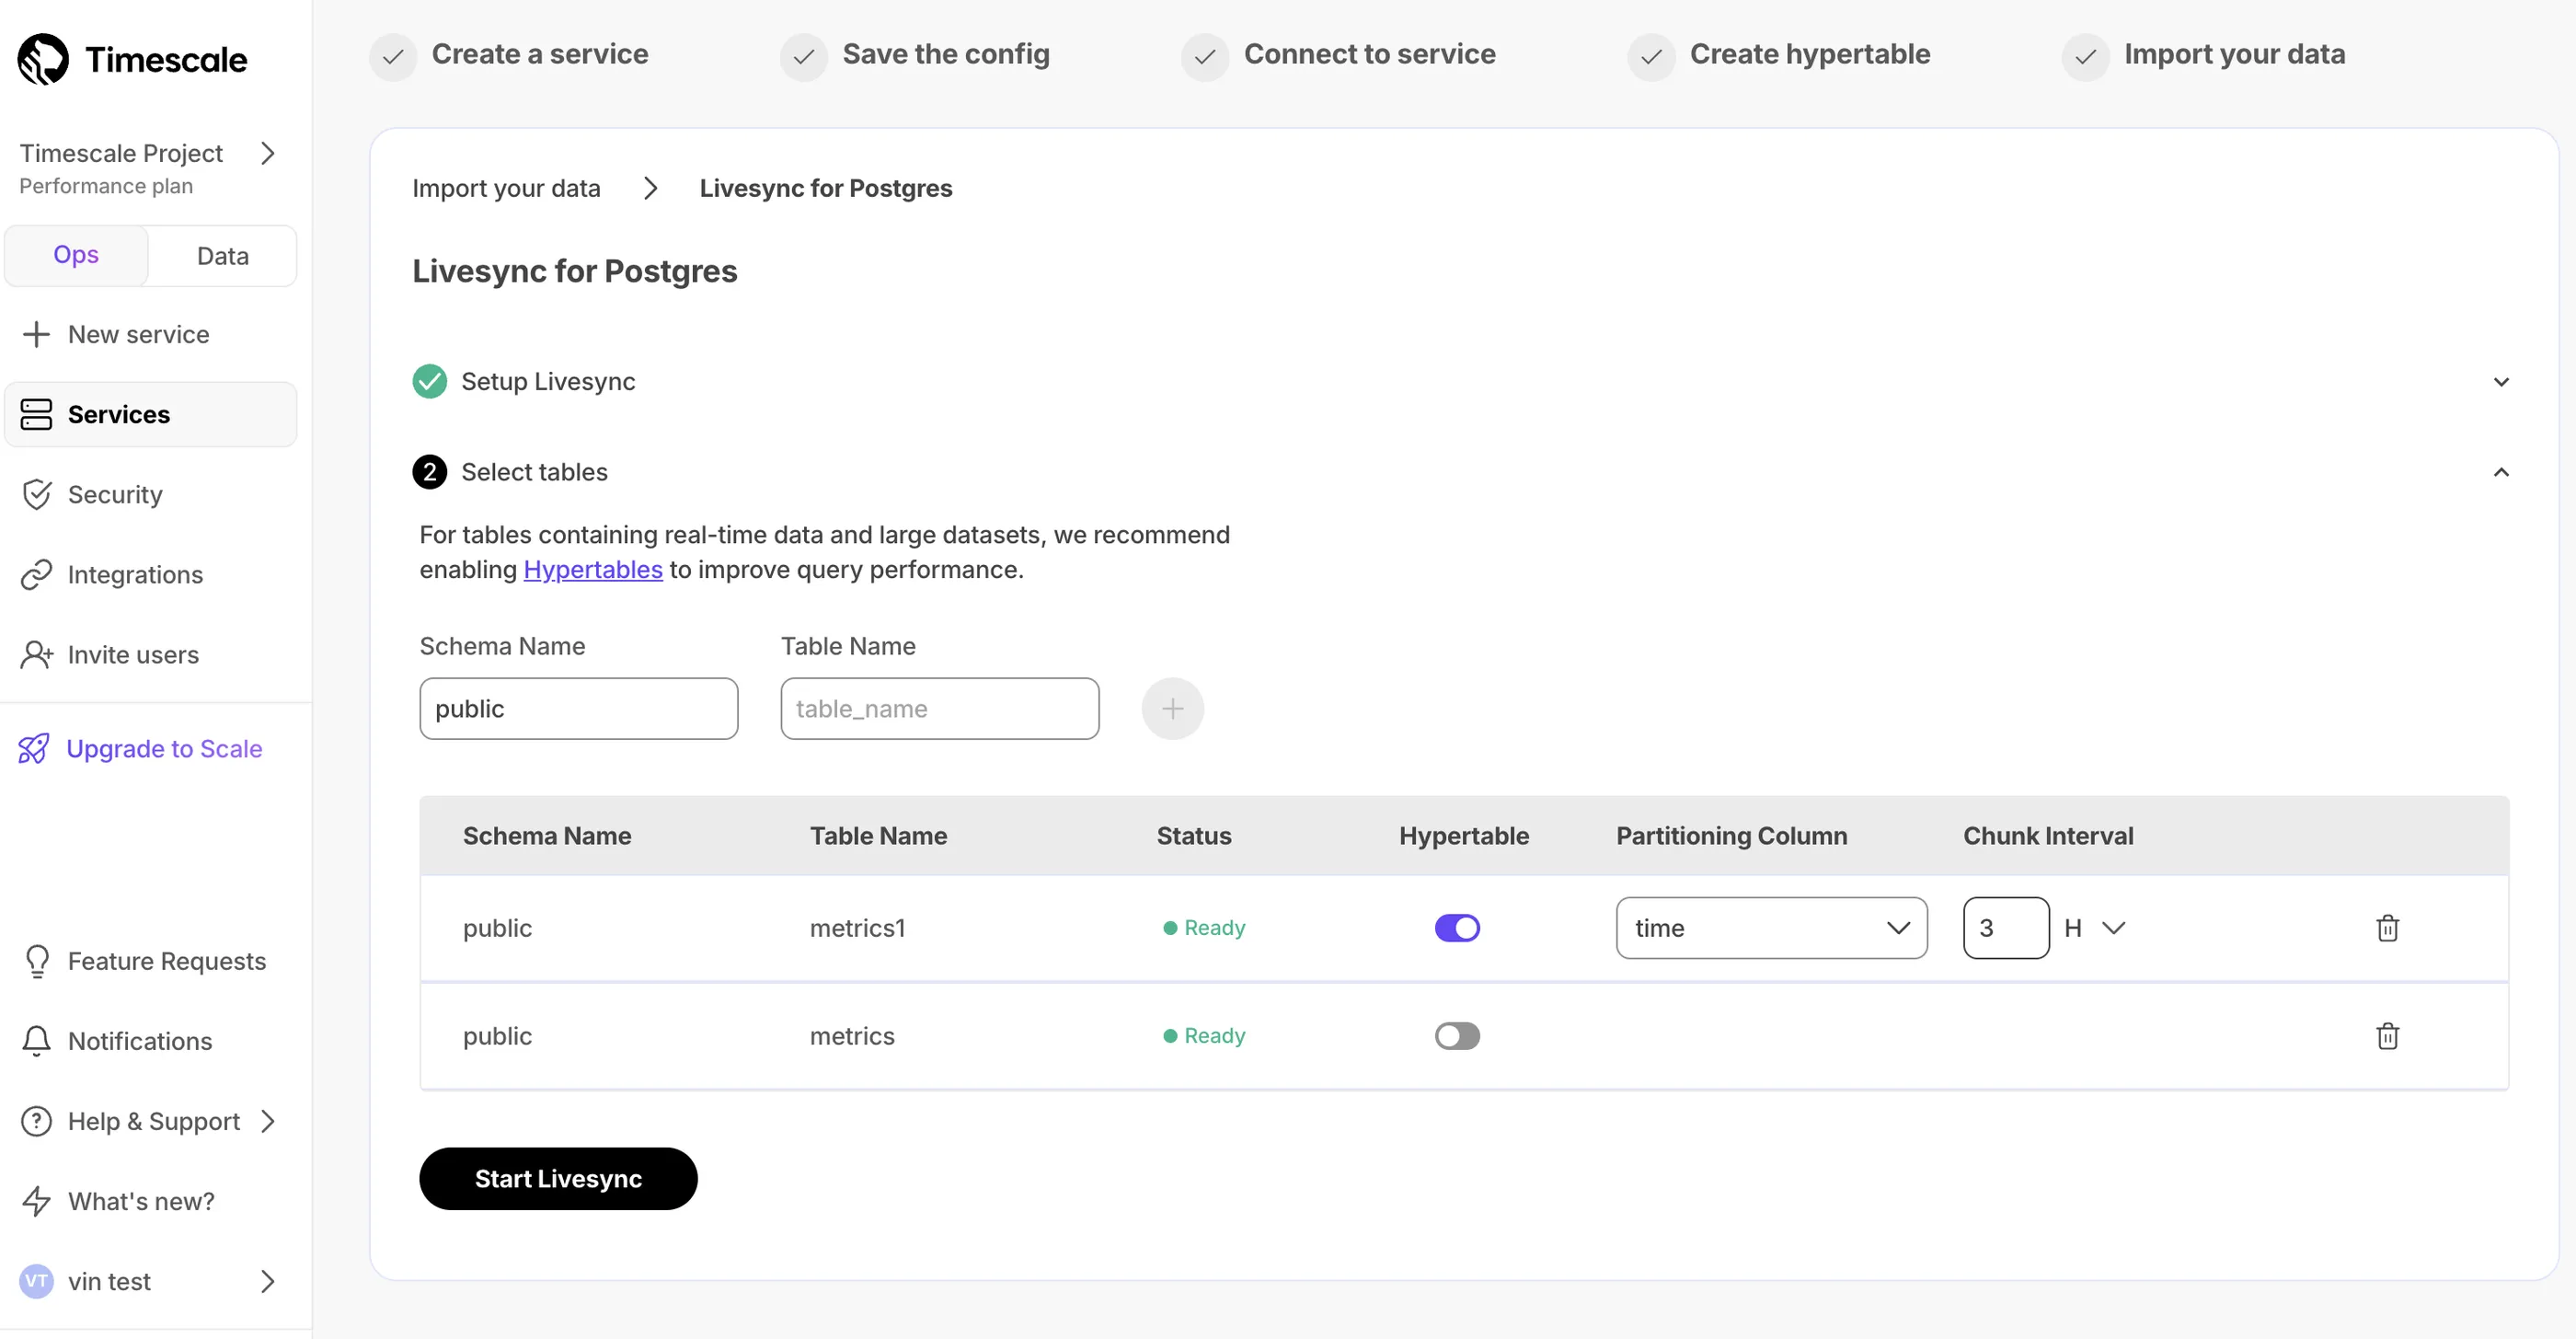Click the Services stack icon
Viewport: 2576px width, 1339px height.
[x=36, y=414]
